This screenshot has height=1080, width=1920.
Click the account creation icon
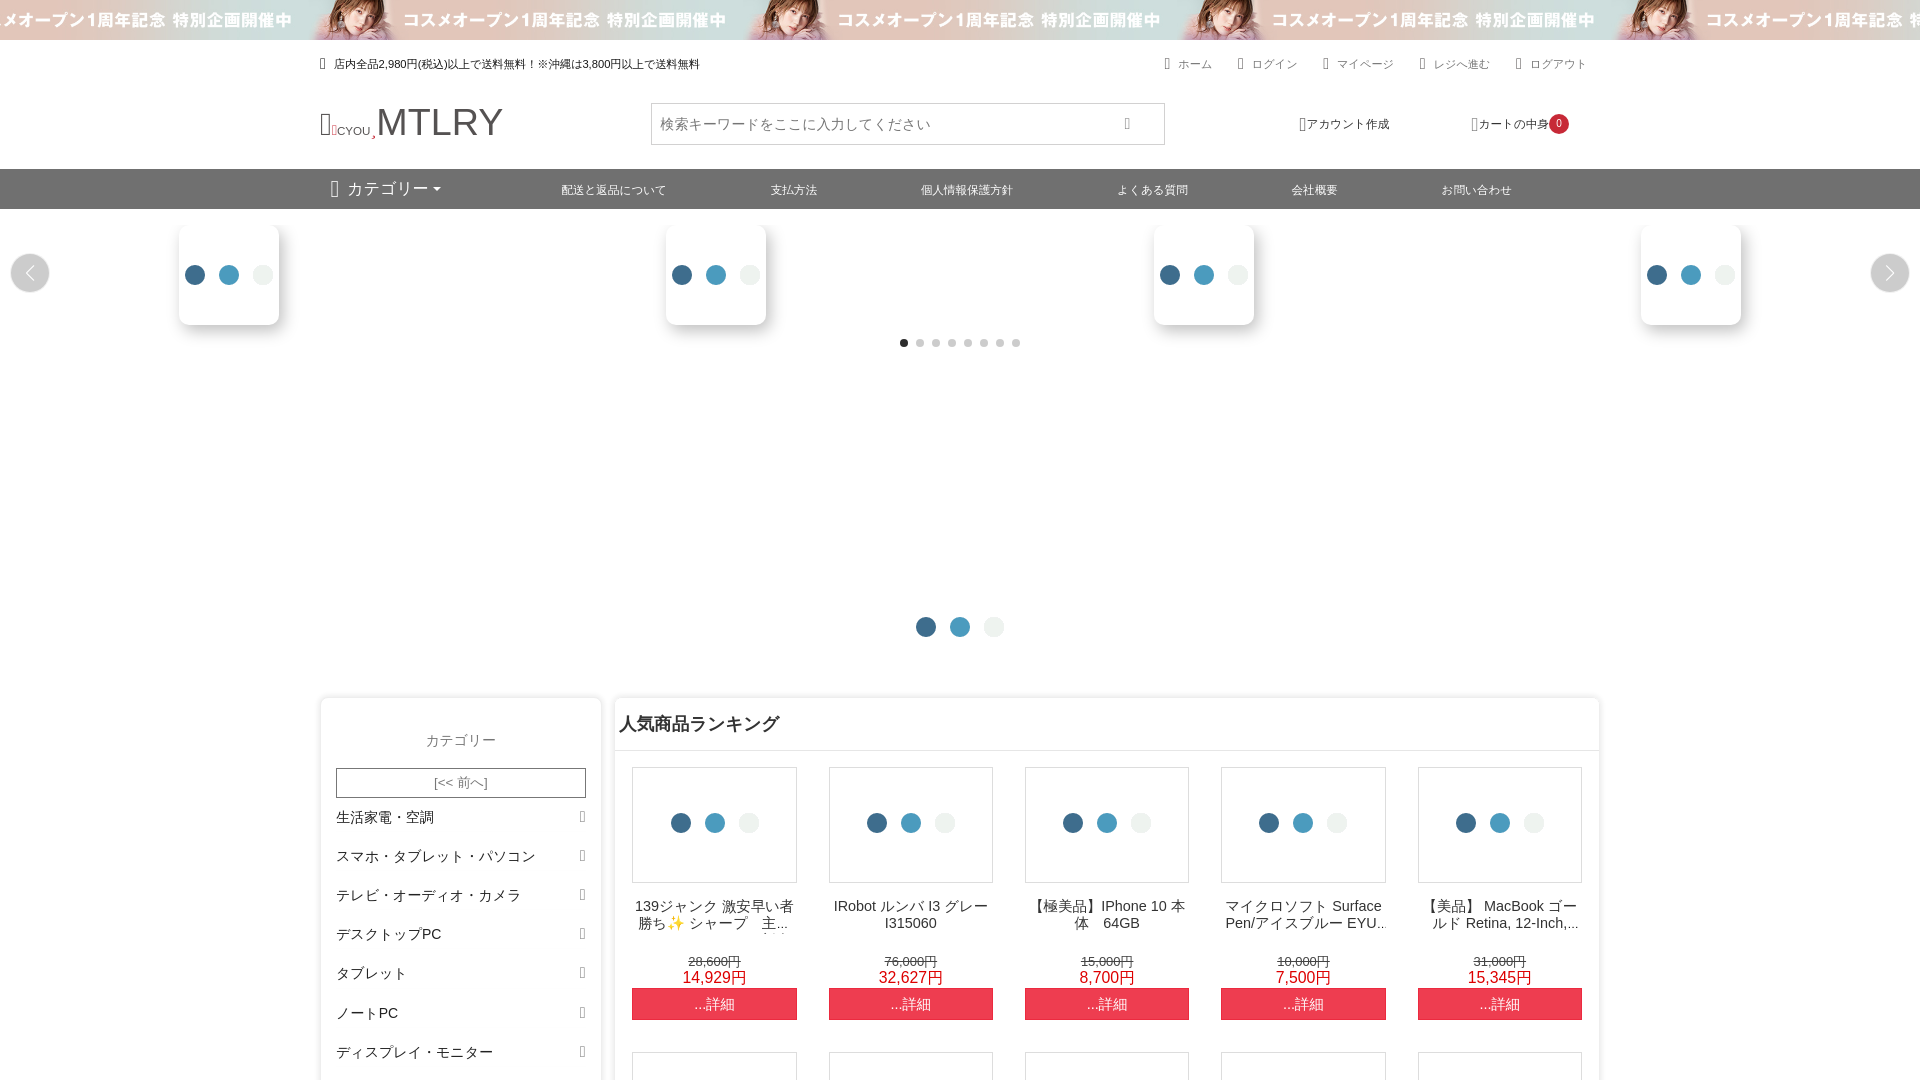[x=1302, y=125]
